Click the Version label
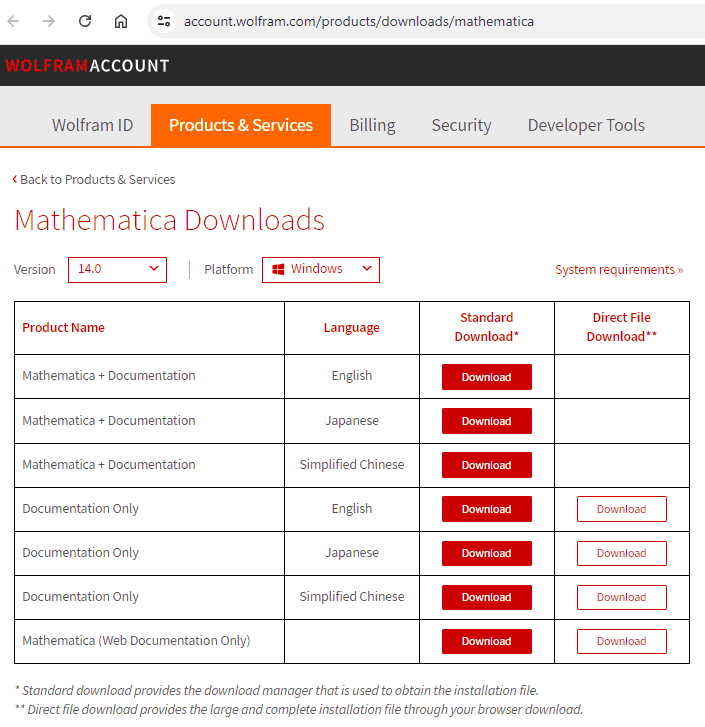 34,269
